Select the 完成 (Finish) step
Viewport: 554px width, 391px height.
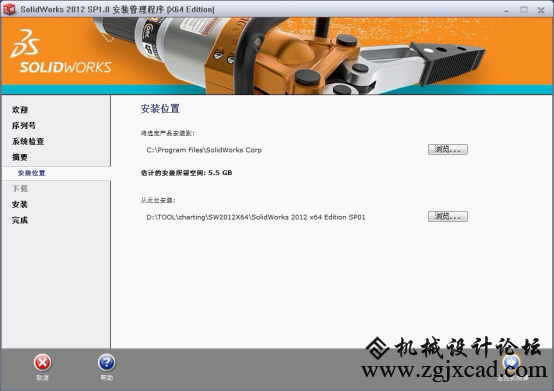[x=20, y=220]
